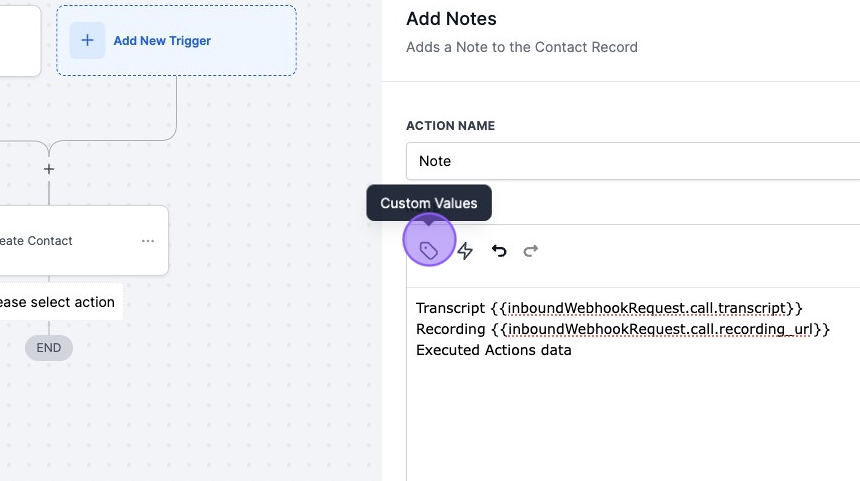Click the Add New Trigger label
Image resolution: width=860 pixels, height=481 pixels.
(162, 41)
